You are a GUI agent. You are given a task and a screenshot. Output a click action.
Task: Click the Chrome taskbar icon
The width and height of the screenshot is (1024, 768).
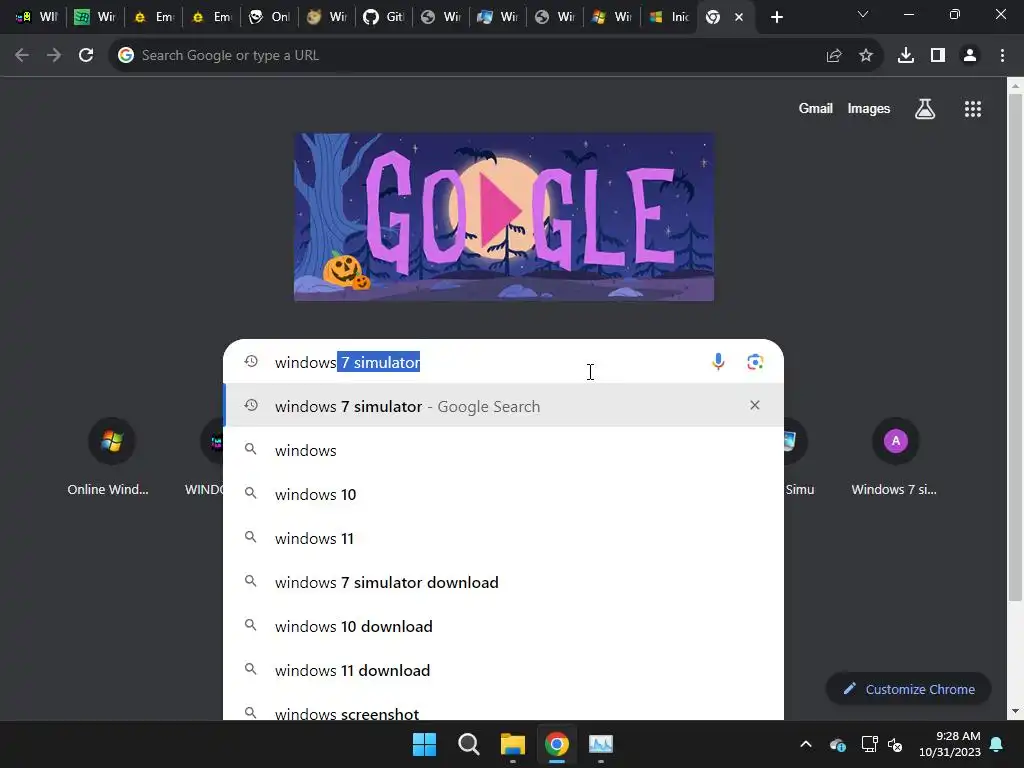click(x=557, y=744)
